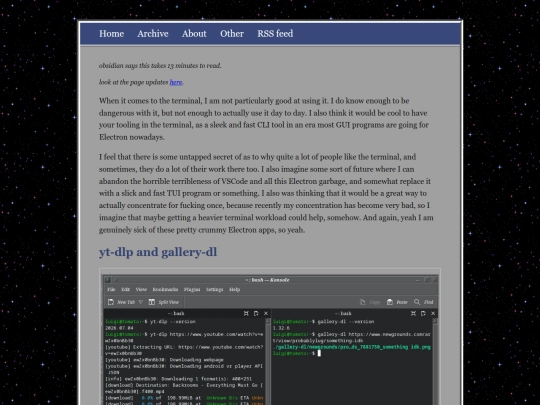Open the RSS feed link
540x405 pixels.
275,34
